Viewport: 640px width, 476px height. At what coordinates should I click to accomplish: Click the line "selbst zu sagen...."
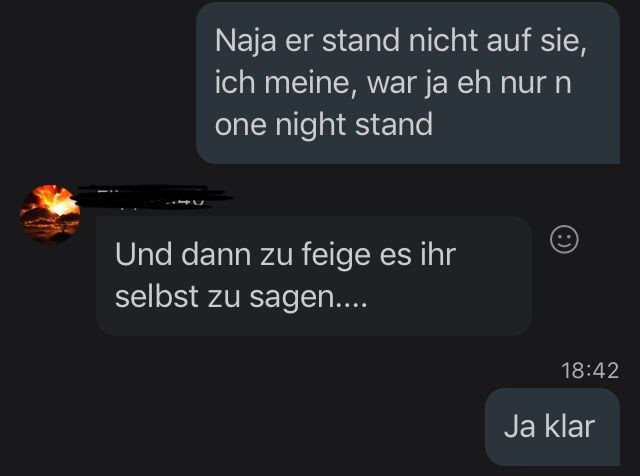241,297
